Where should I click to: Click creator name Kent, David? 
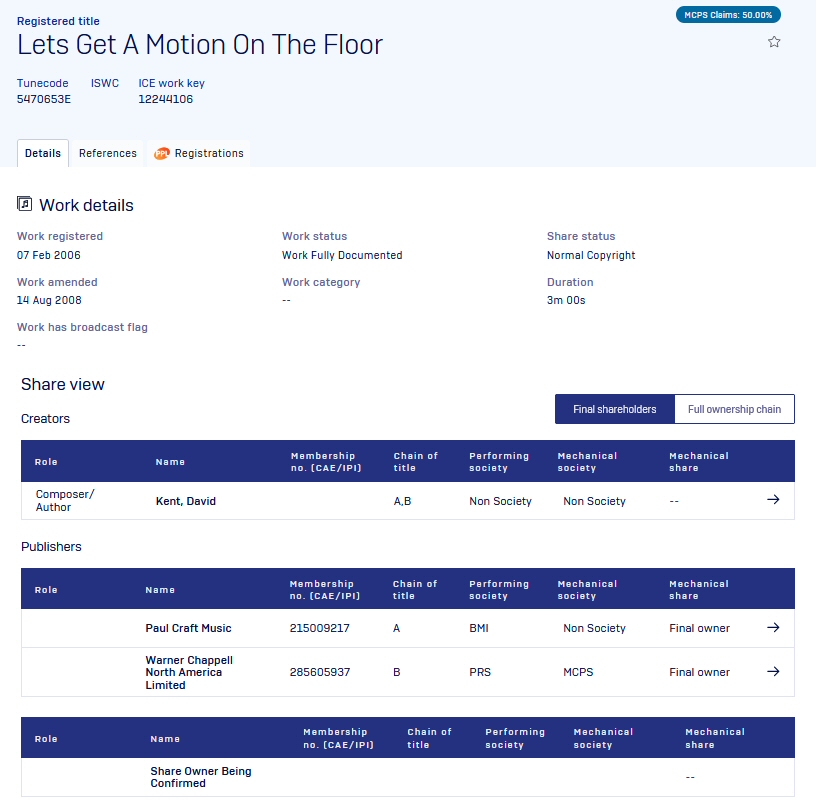coord(185,501)
